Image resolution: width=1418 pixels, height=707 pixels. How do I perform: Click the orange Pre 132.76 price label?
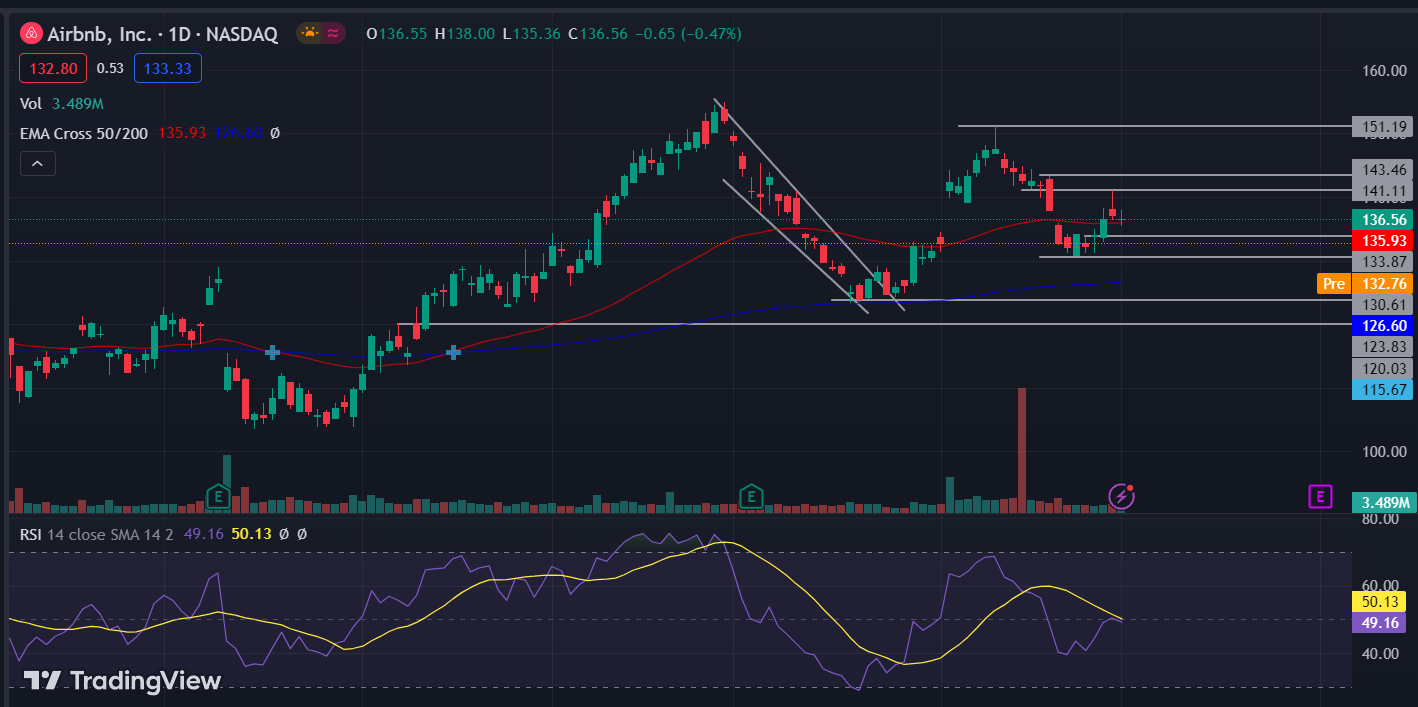1364,283
